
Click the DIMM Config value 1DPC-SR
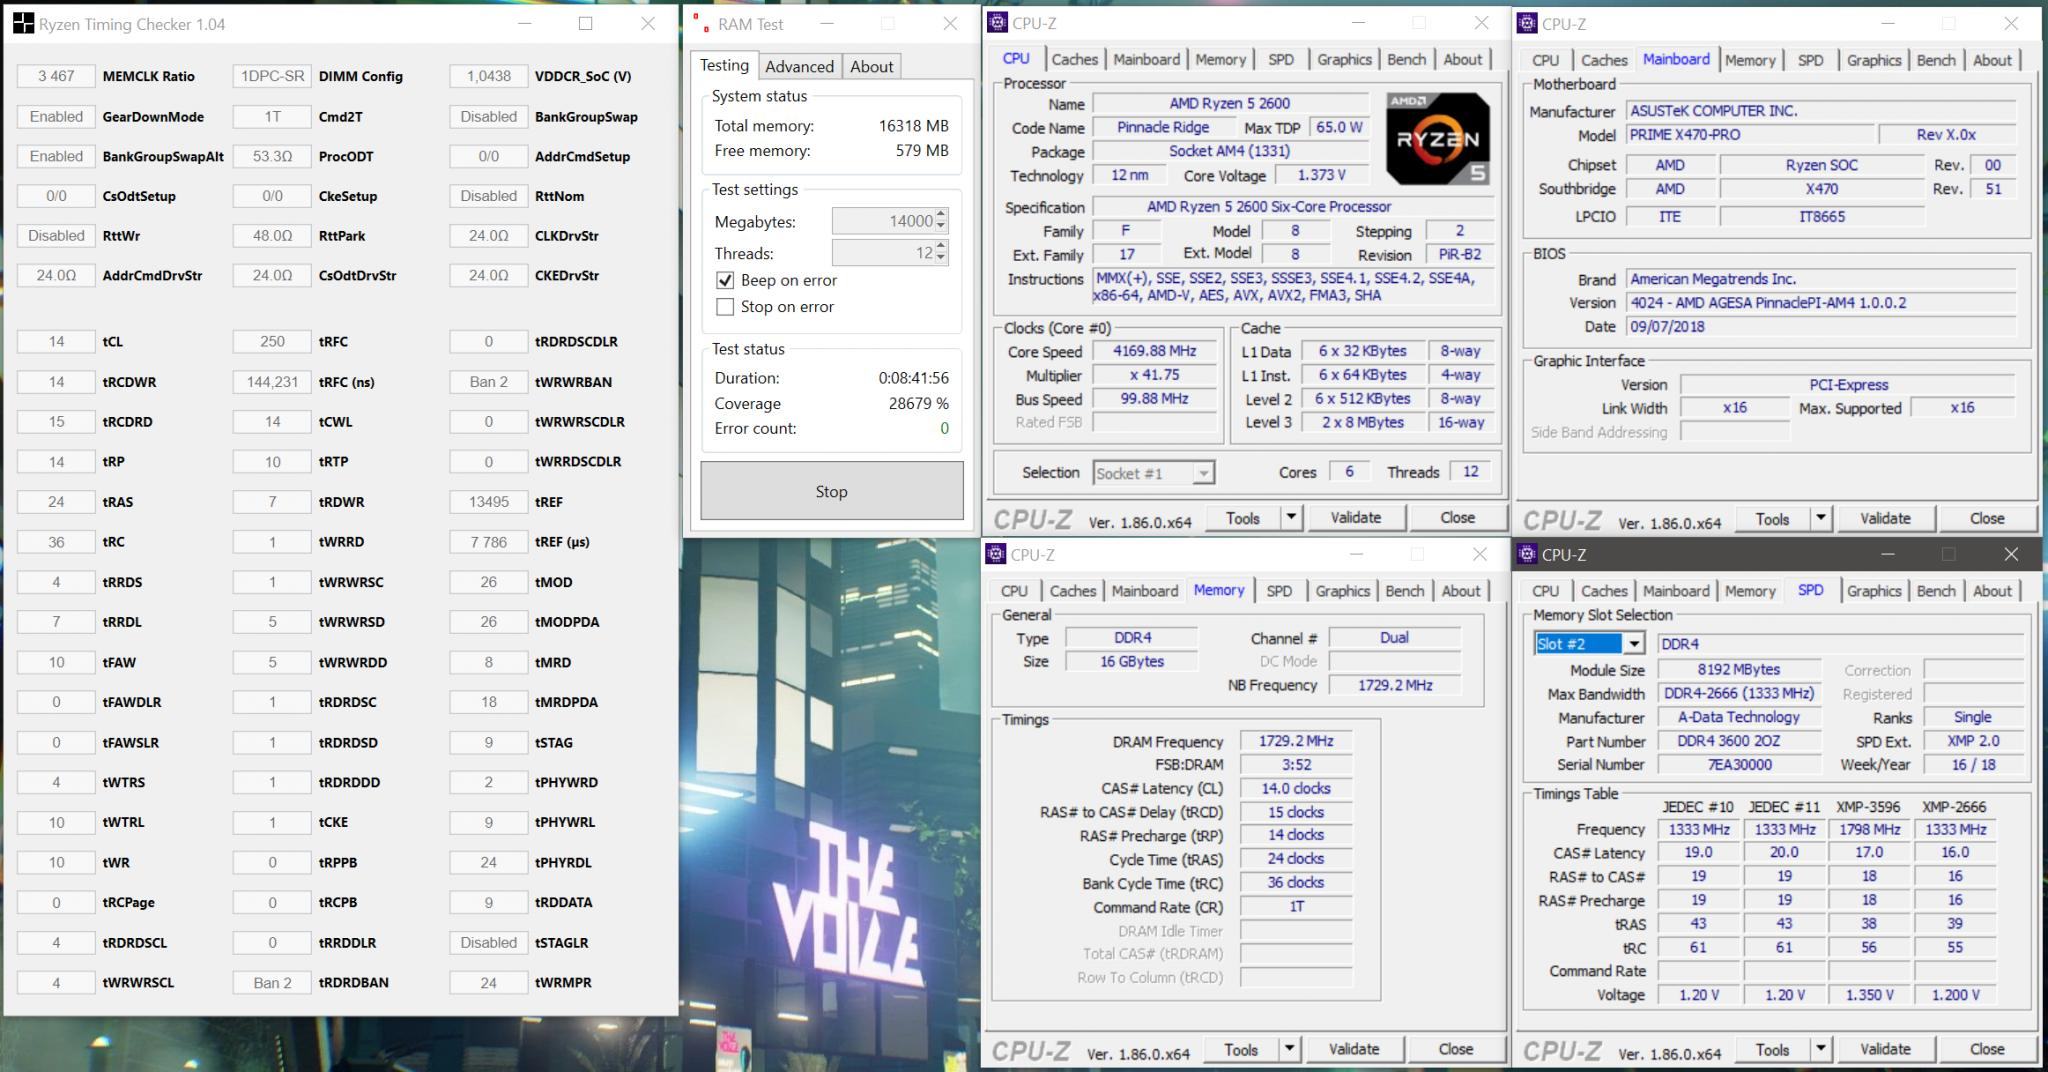272,76
